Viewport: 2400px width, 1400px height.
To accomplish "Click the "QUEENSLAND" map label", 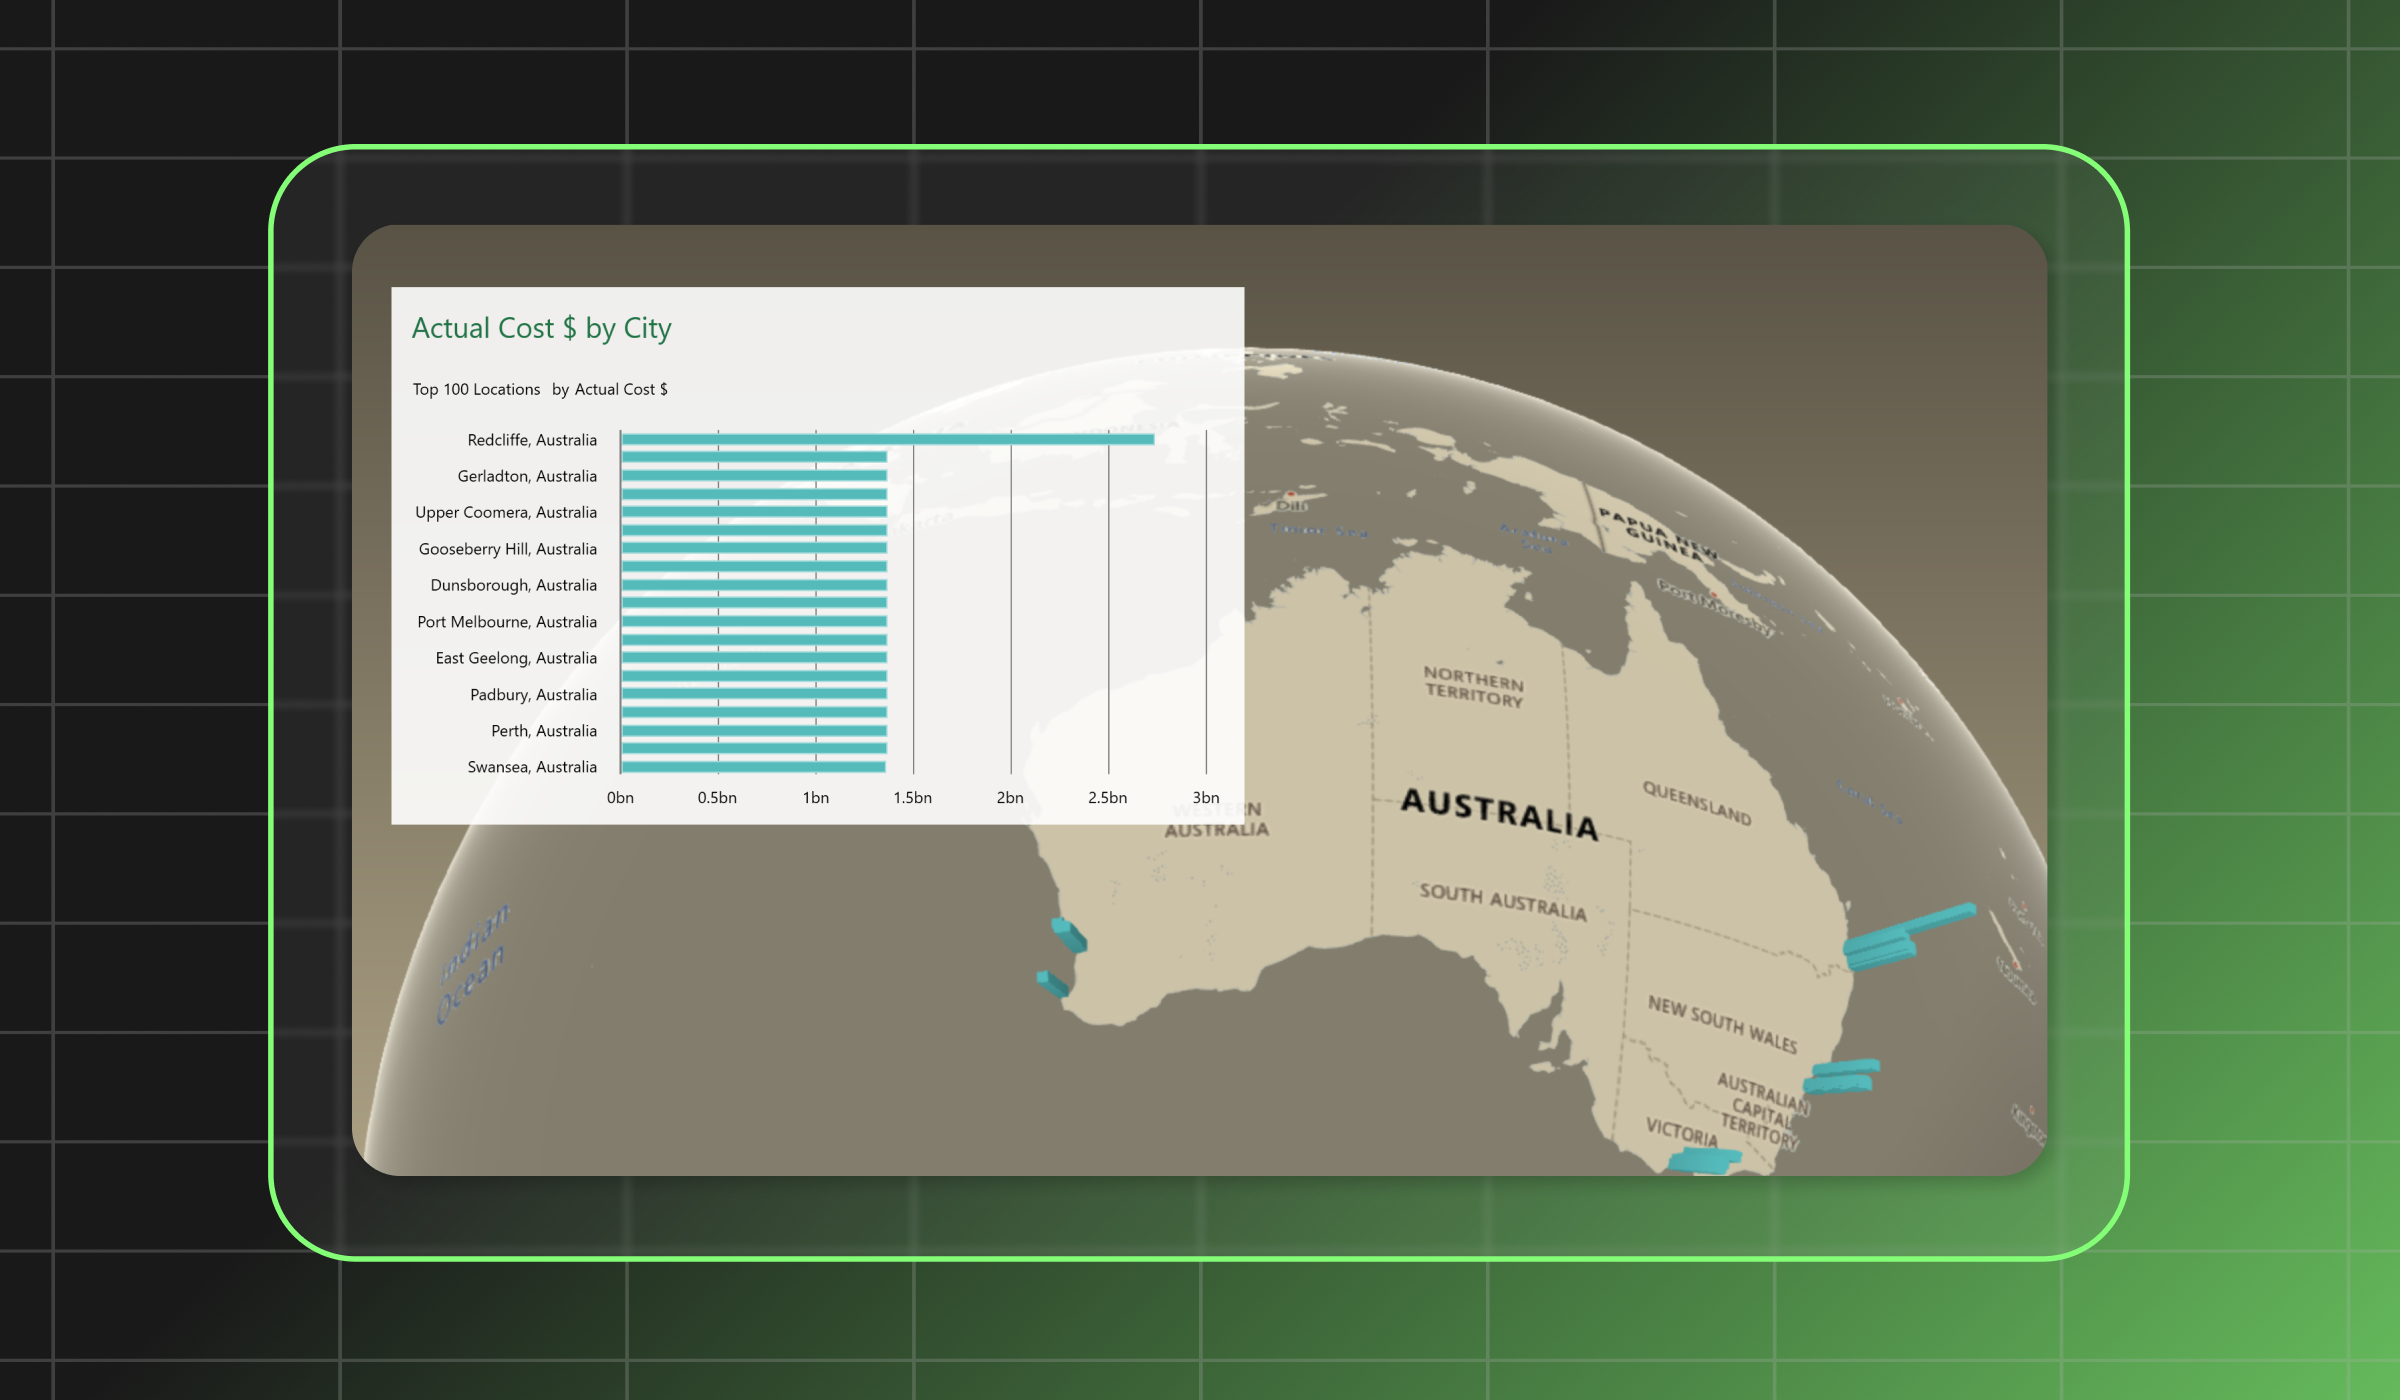I will pos(1697,804).
